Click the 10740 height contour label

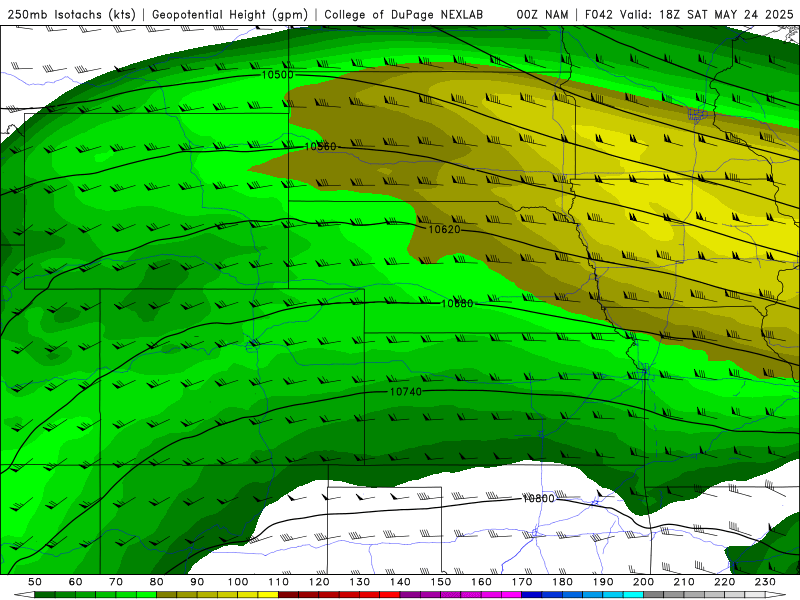(406, 392)
